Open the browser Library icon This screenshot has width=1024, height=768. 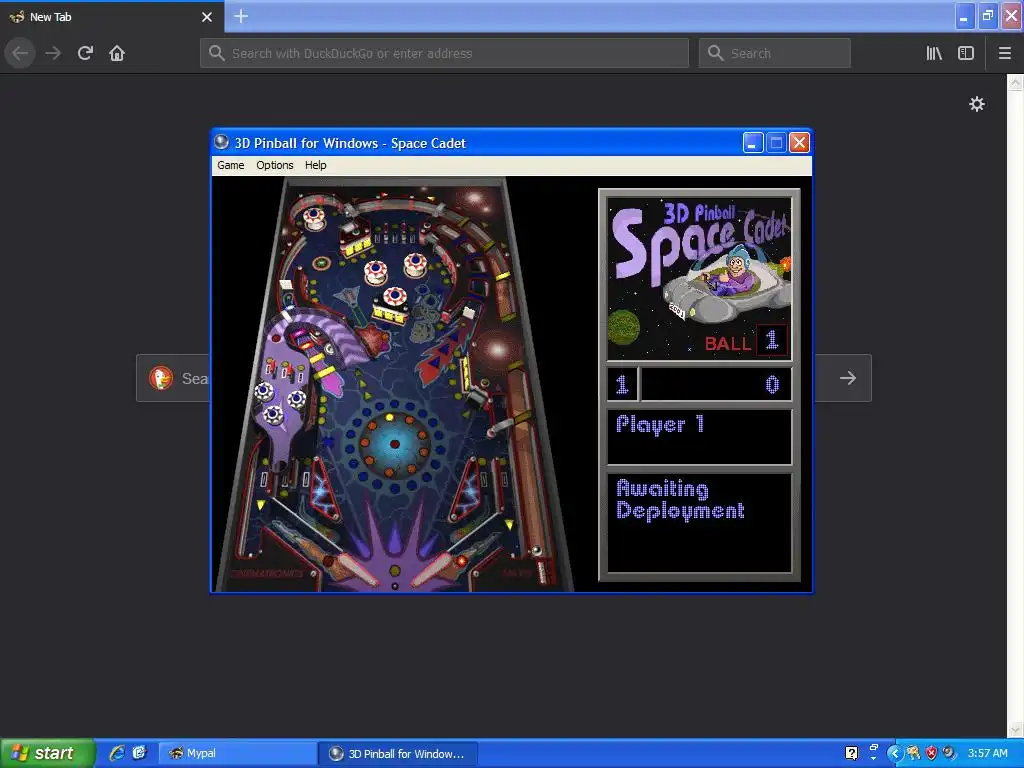click(x=934, y=53)
